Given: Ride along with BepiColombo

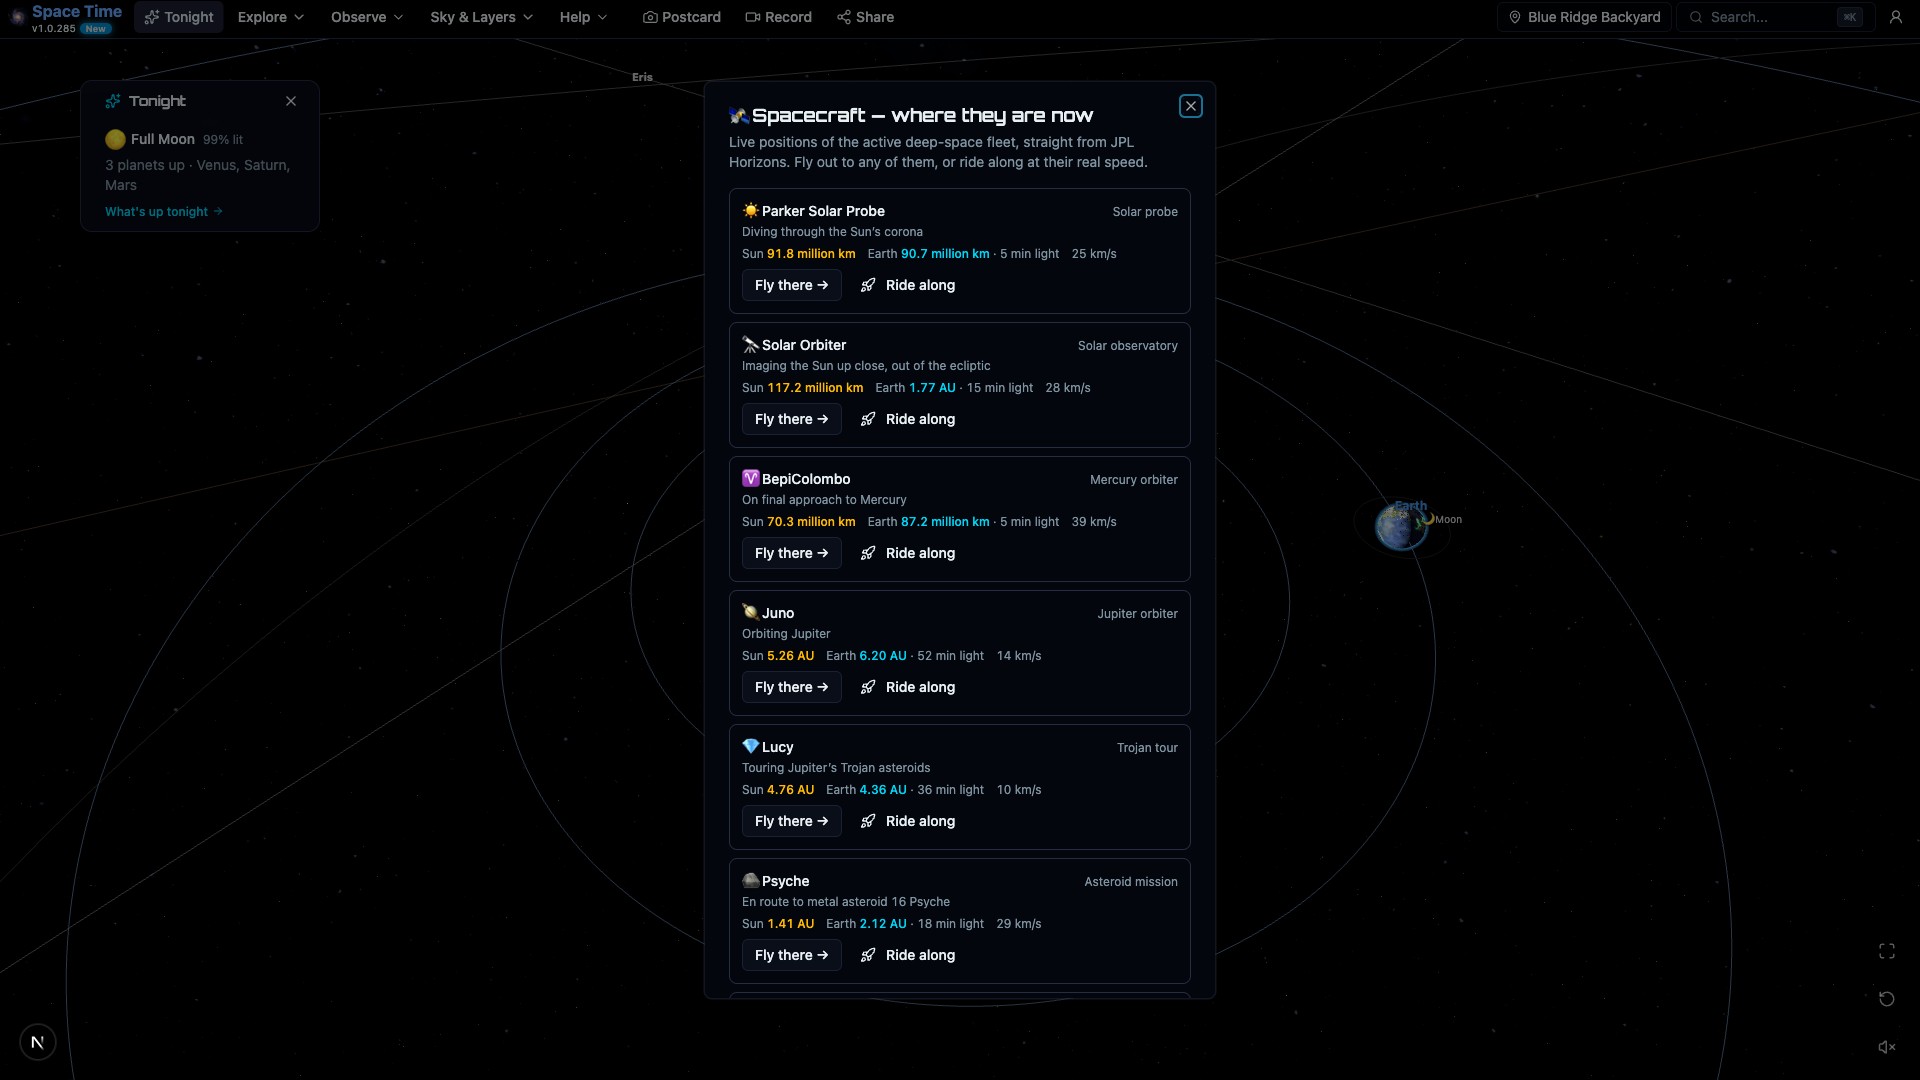Looking at the screenshot, I should pyautogui.click(x=908, y=553).
